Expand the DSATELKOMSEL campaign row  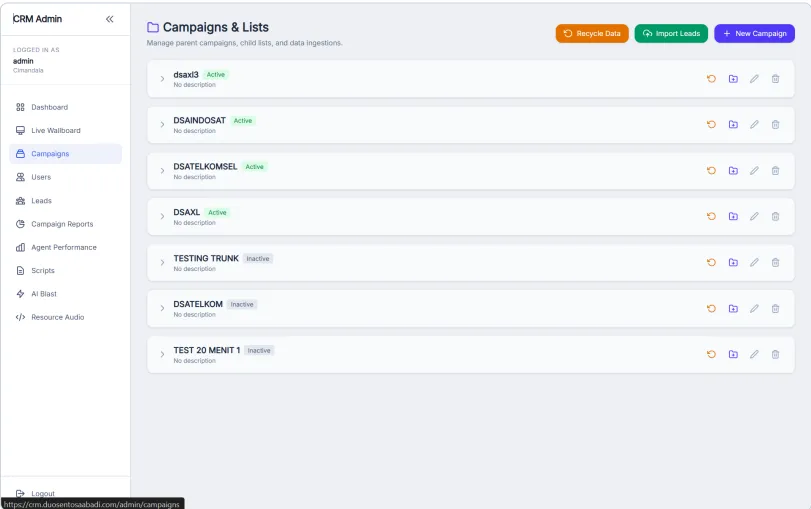162,171
